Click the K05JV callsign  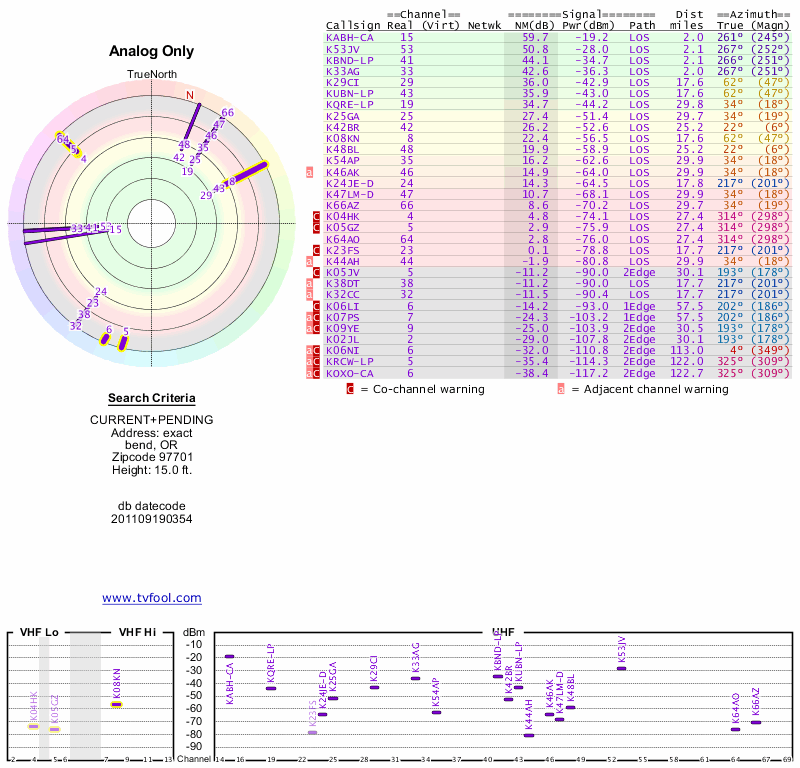coord(343,272)
